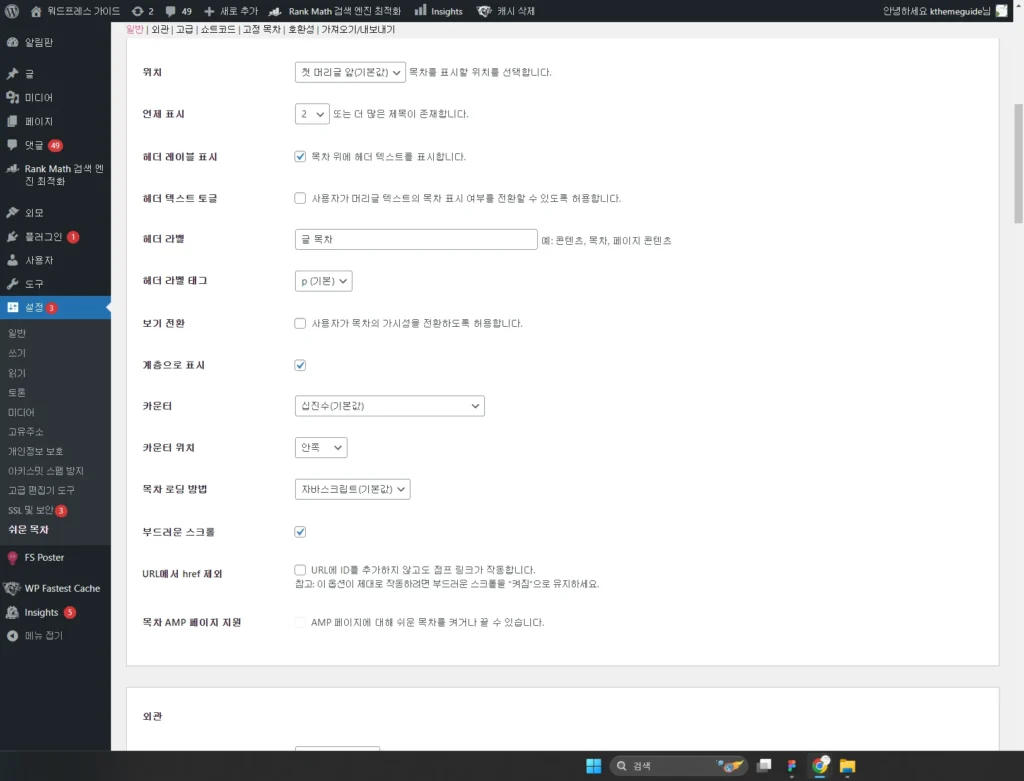This screenshot has height=781, width=1024.
Task: Switch to 일반 tab link at top
Action: tap(135, 29)
